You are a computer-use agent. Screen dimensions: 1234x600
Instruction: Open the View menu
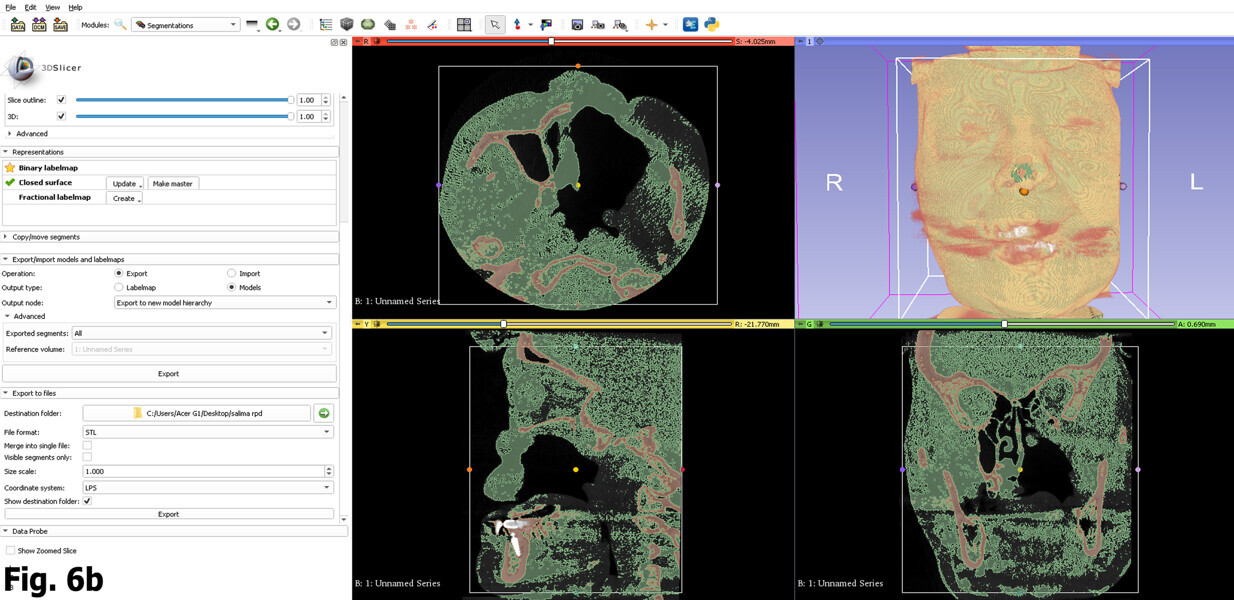pyautogui.click(x=52, y=7)
